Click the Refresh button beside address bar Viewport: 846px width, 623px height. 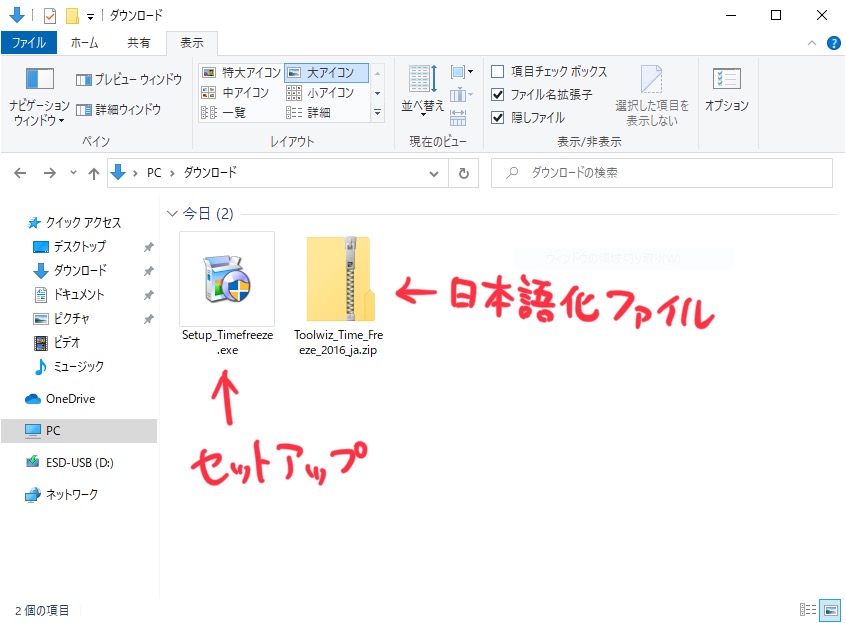[x=462, y=173]
